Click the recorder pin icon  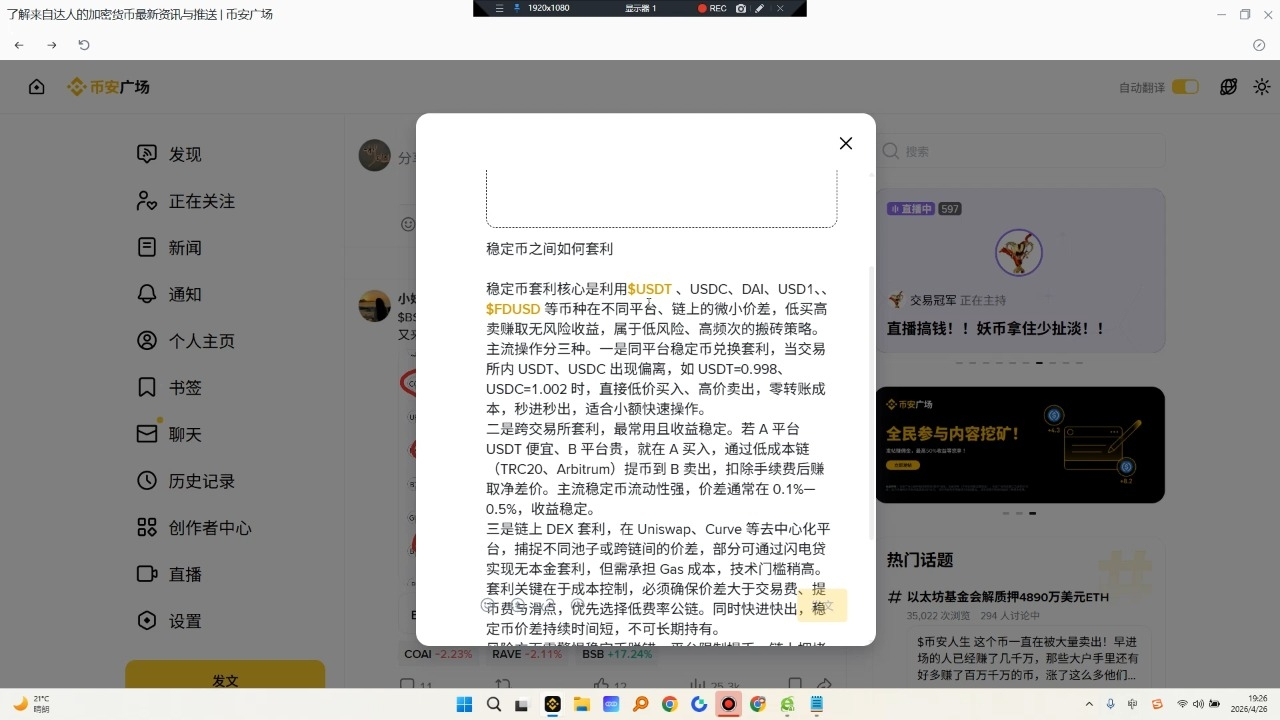coord(517,8)
